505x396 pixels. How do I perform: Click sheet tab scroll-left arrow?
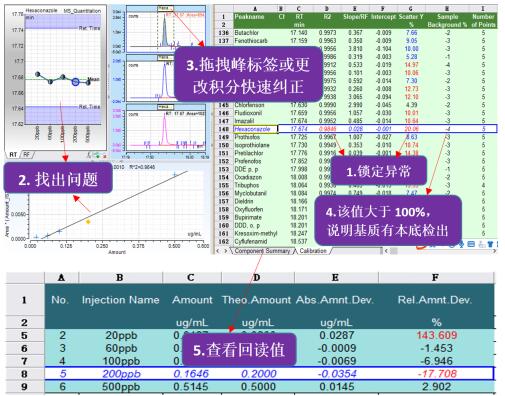[x=217, y=251]
